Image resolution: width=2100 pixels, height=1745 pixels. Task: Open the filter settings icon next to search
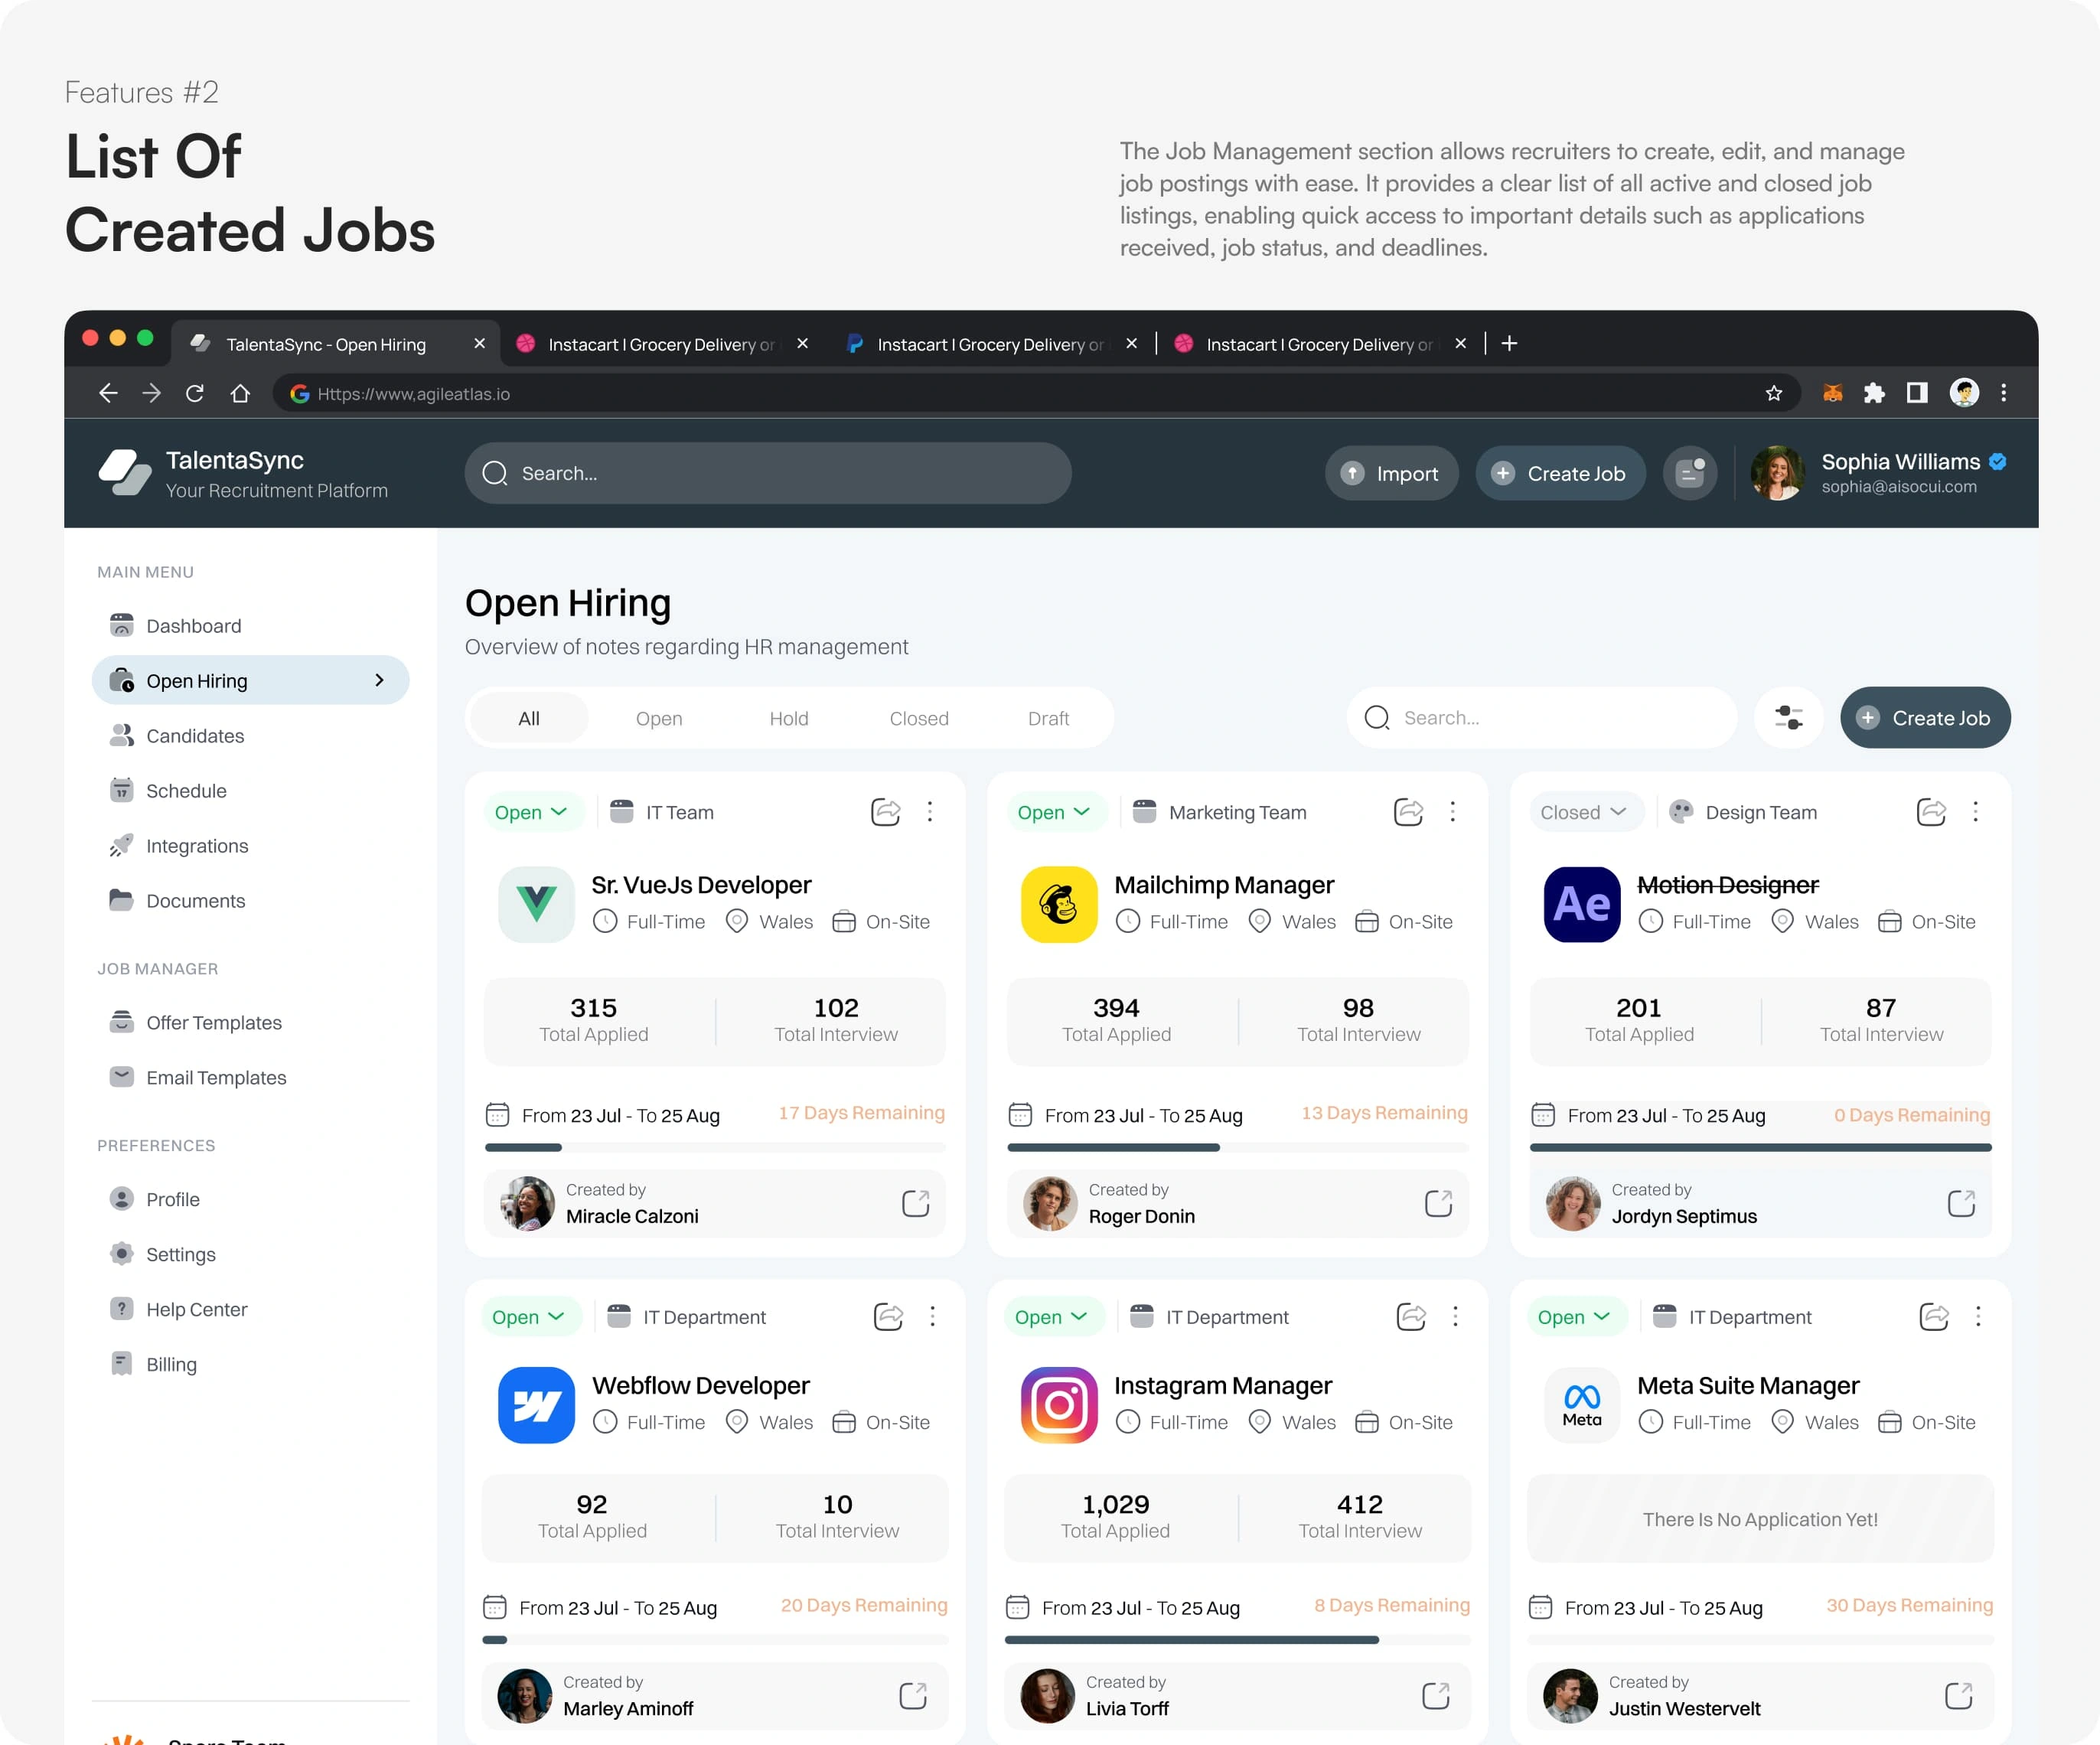1789,718
